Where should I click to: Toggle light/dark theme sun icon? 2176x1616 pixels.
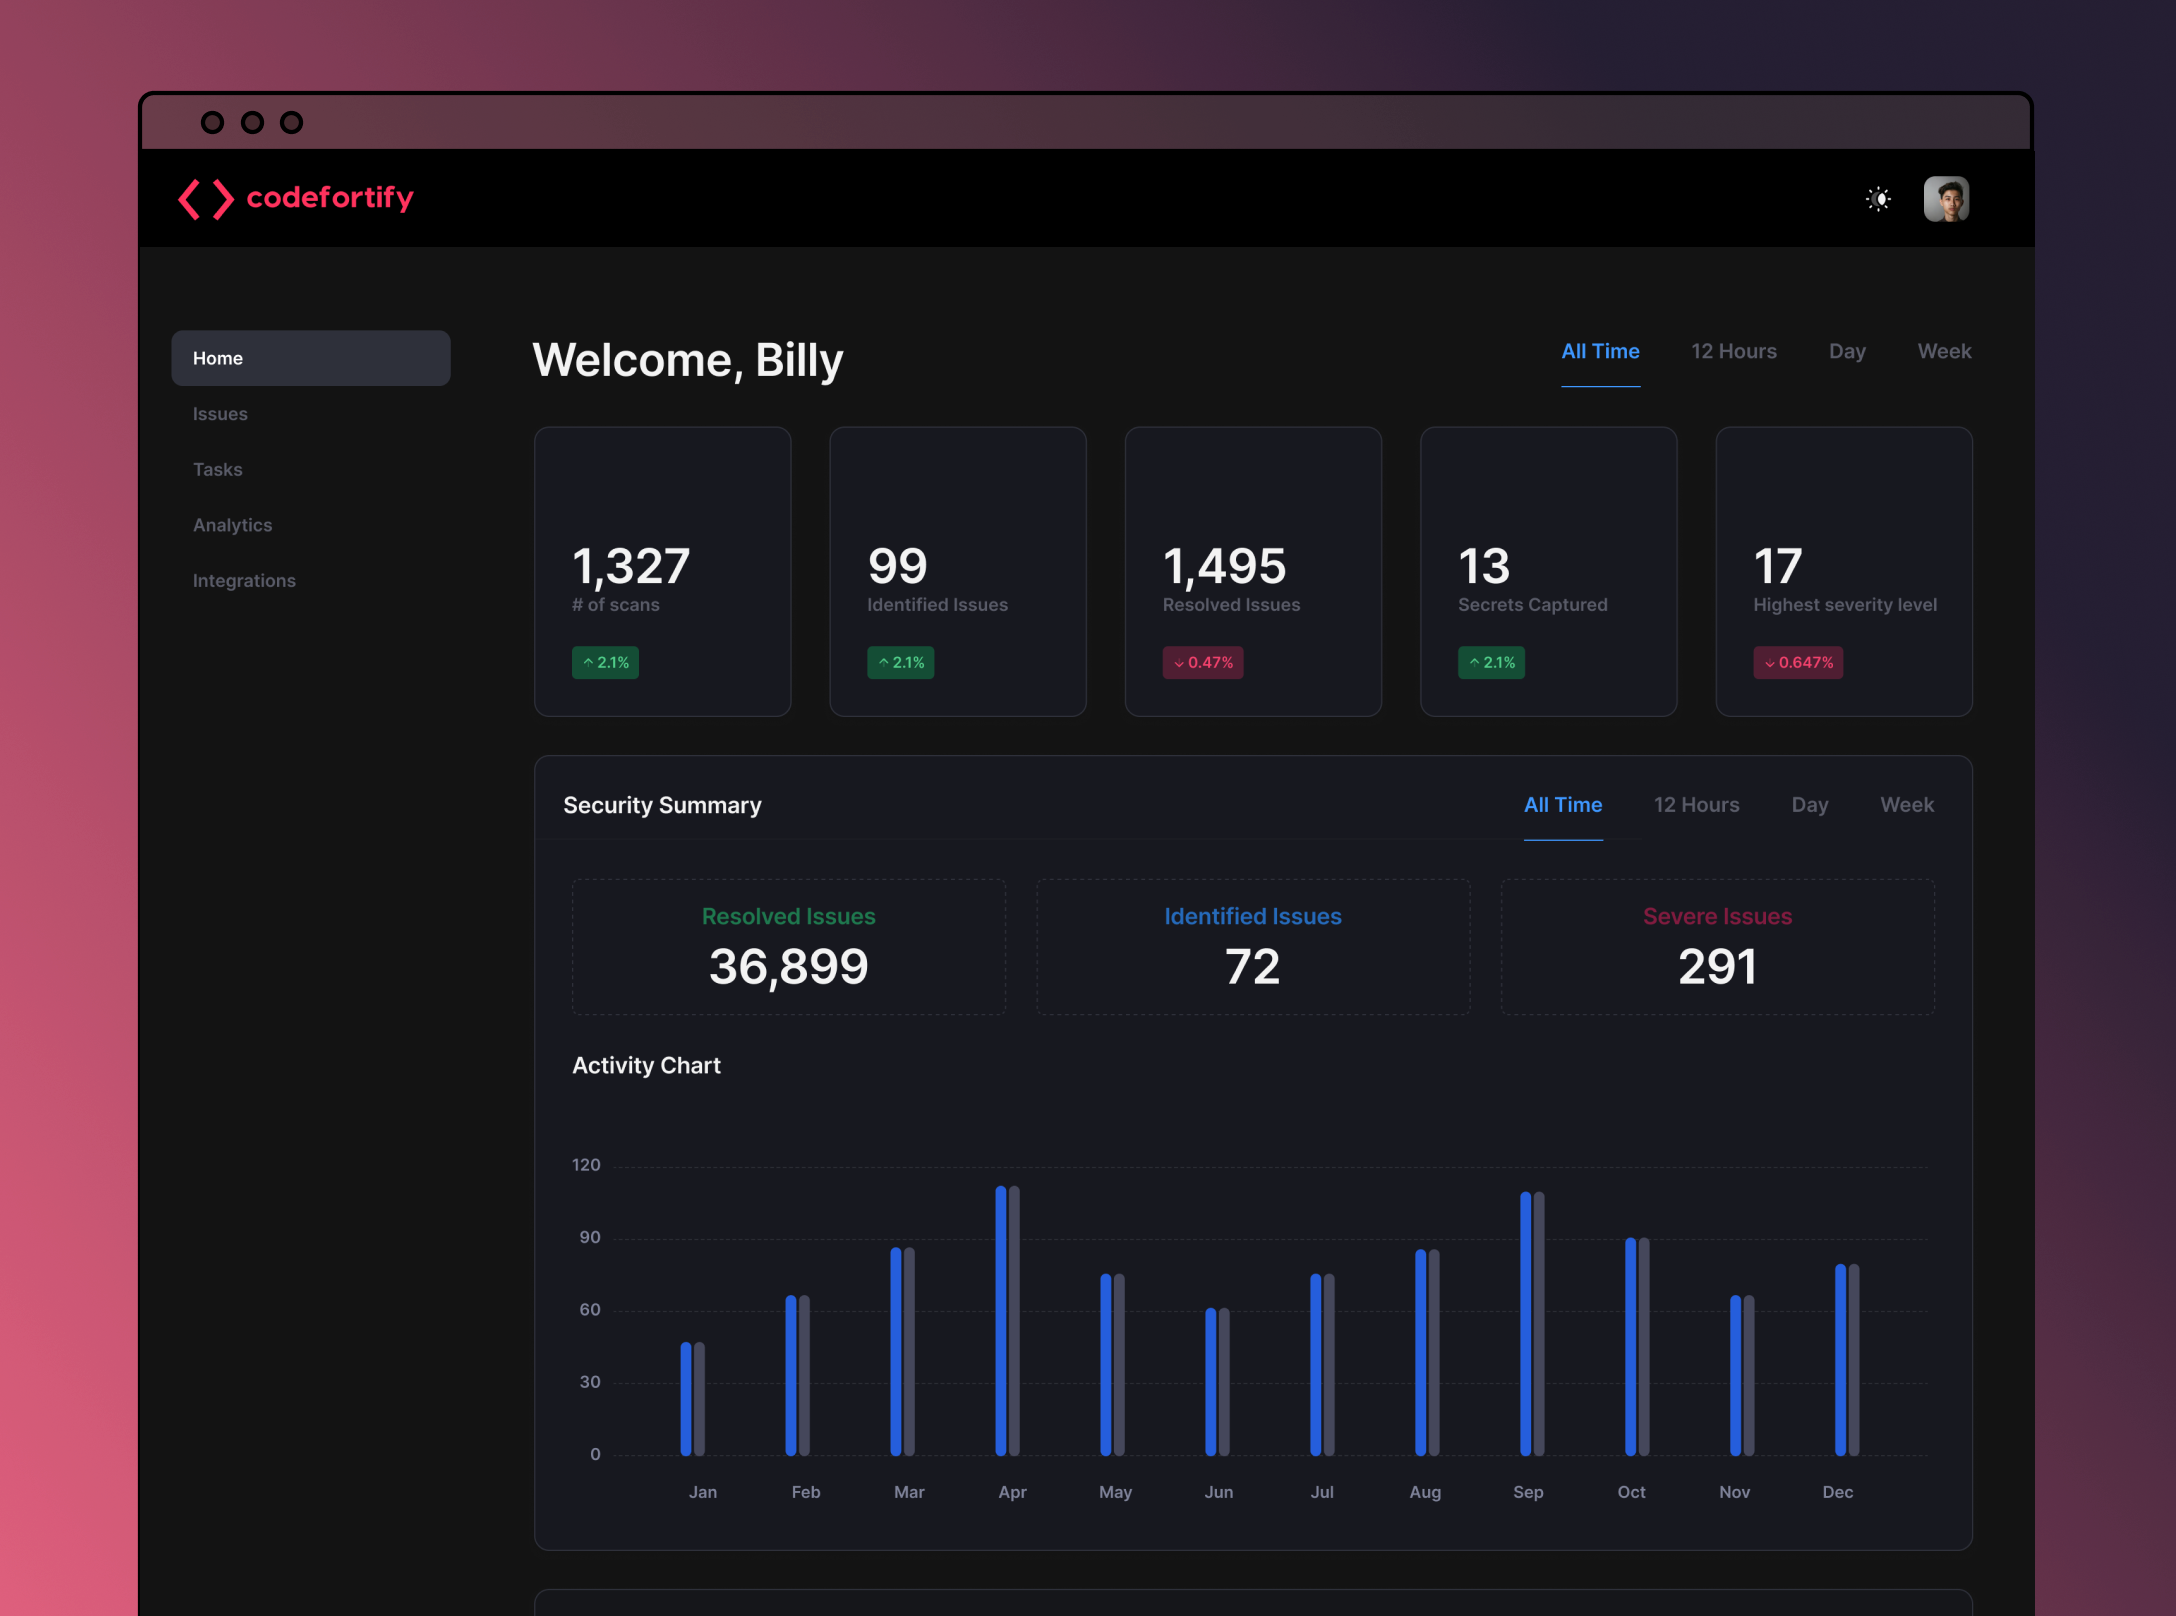click(x=1878, y=199)
